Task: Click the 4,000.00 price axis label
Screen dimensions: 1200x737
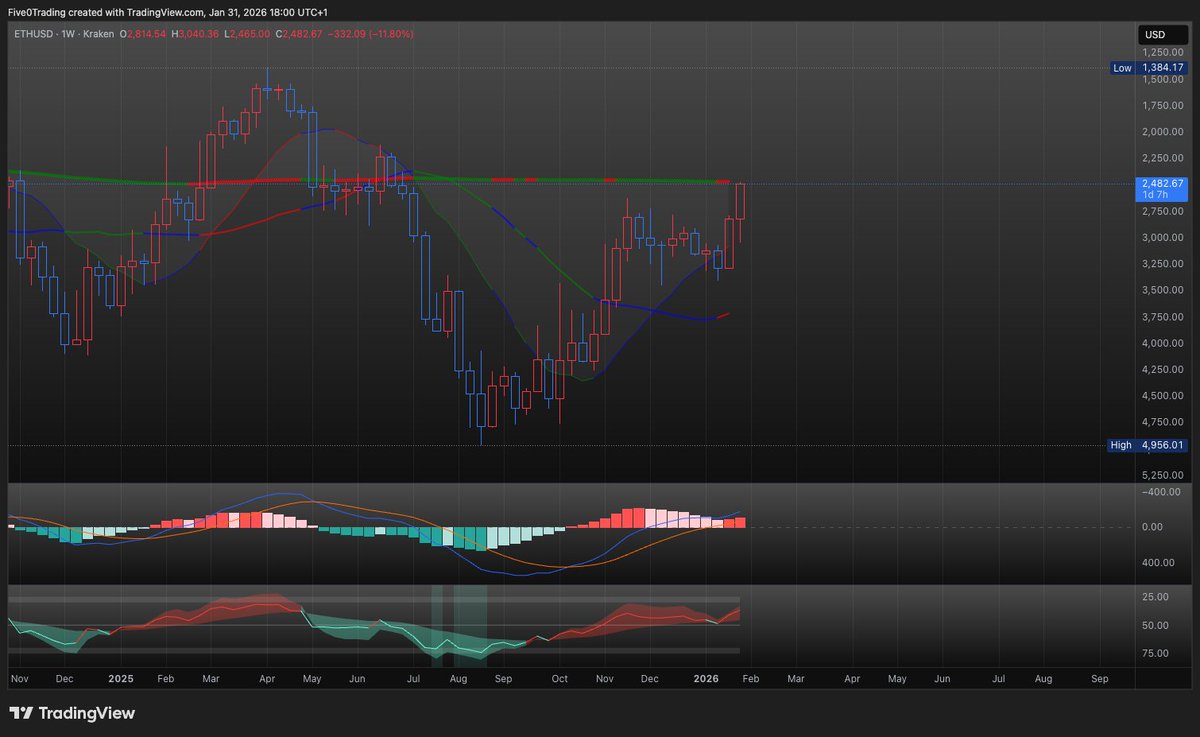Action: coord(1163,344)
